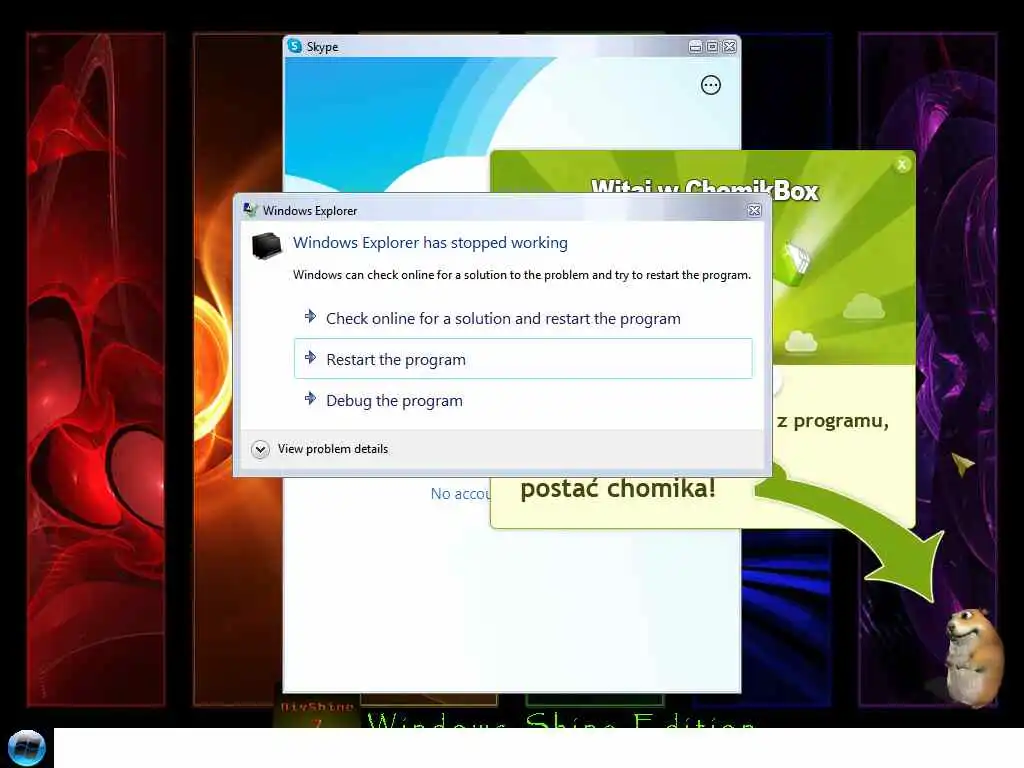Open Skype more options ellipsis button
The height and width of the screenshot is (768, 1024).
711,85
